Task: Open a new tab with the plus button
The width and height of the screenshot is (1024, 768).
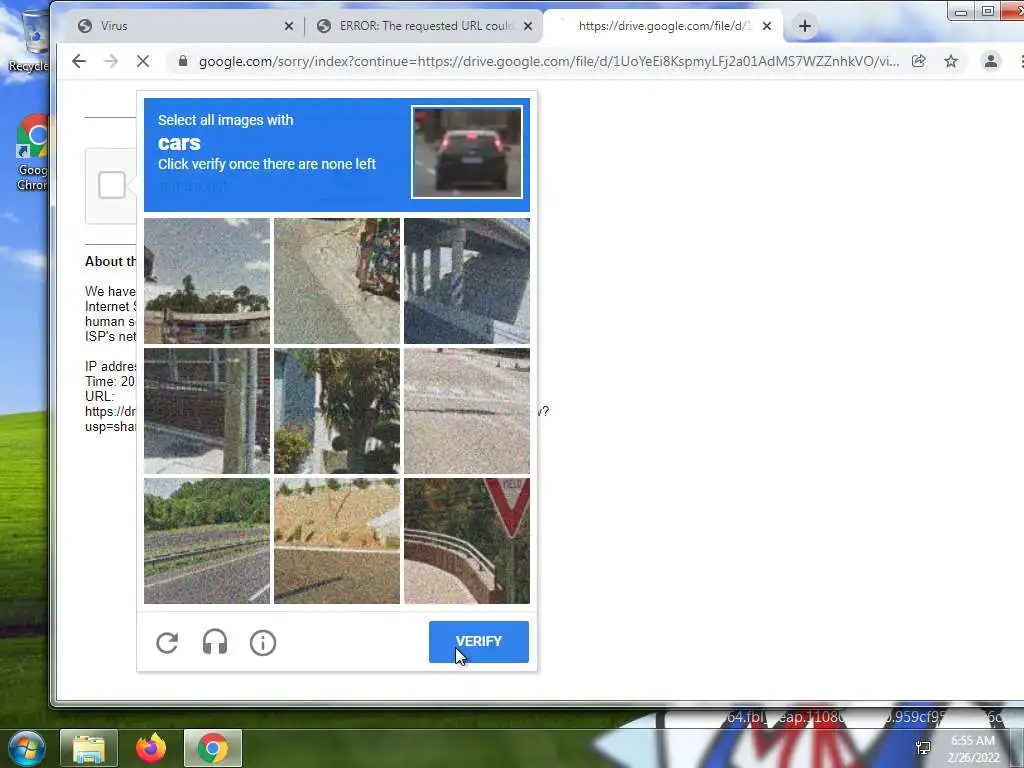Action: [805, 26]
